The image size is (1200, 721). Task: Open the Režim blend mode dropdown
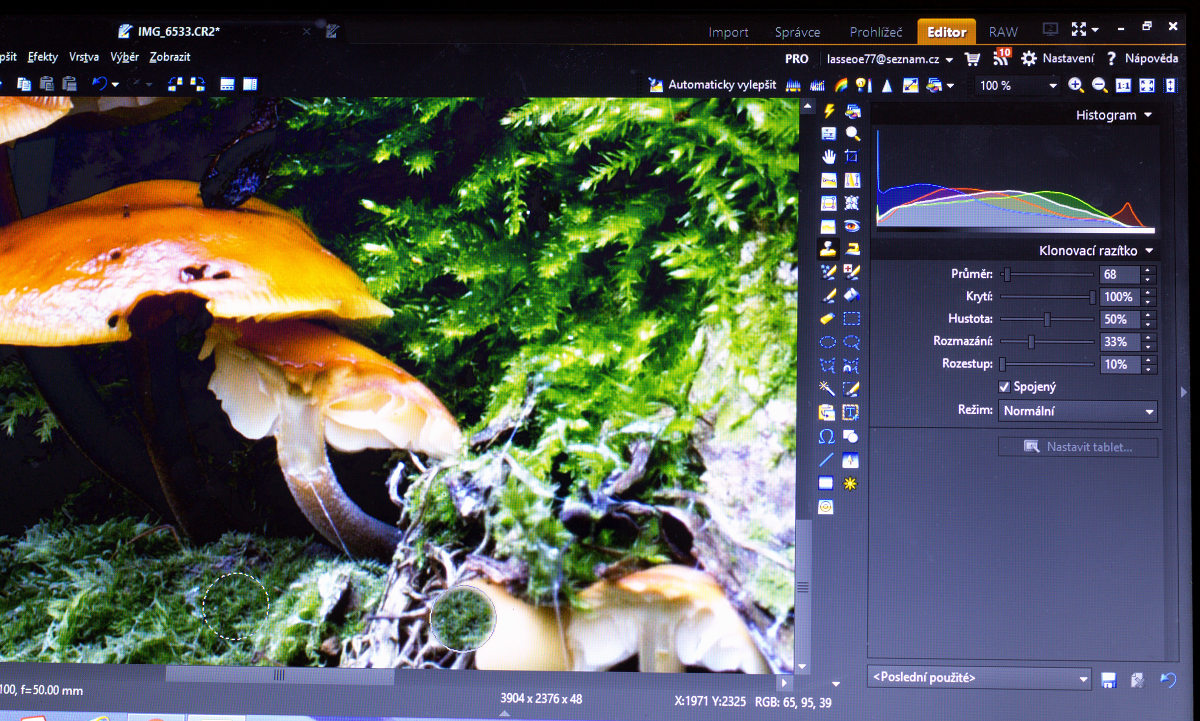(x=1078, y=411)
